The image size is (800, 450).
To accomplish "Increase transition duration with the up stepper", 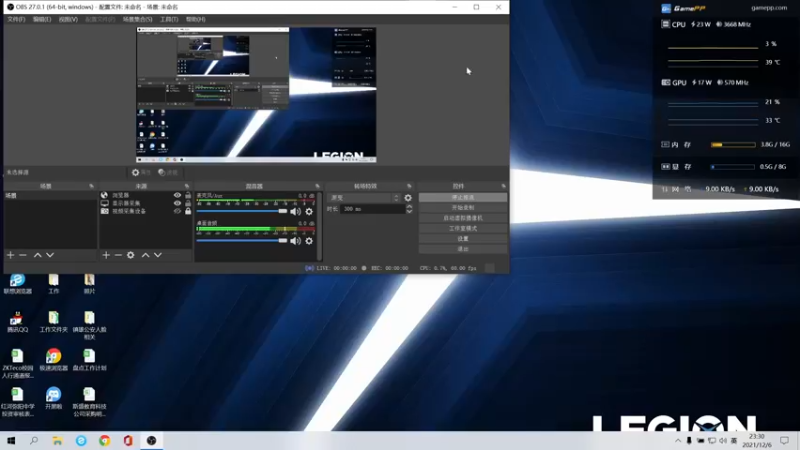I will 409,207.
